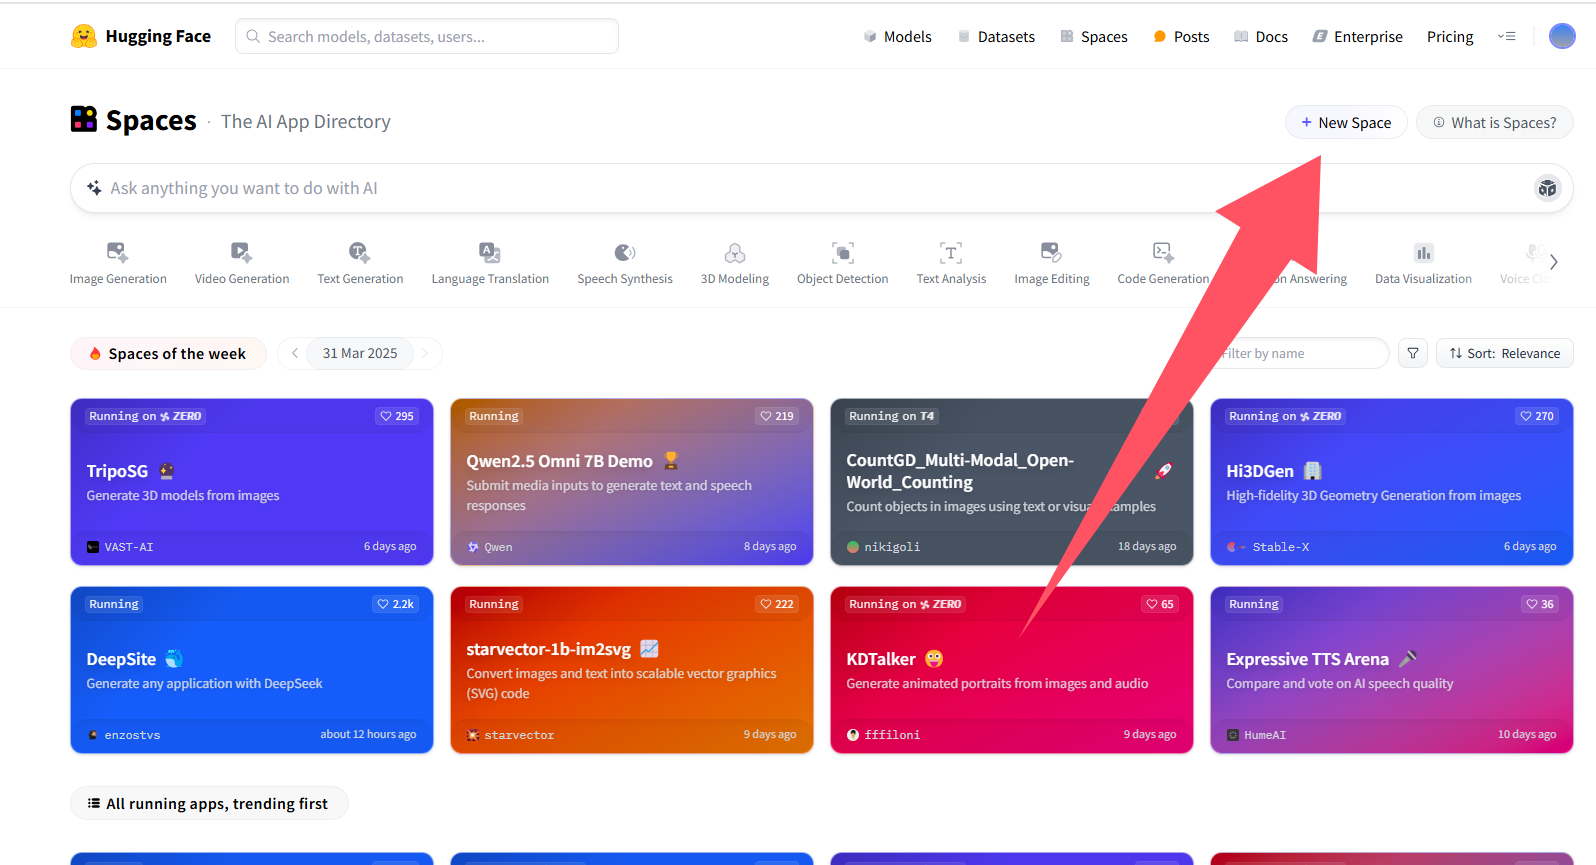
Task: Click the Spaces logo icon
Action: pyautogui.click(x=84, y=119)
